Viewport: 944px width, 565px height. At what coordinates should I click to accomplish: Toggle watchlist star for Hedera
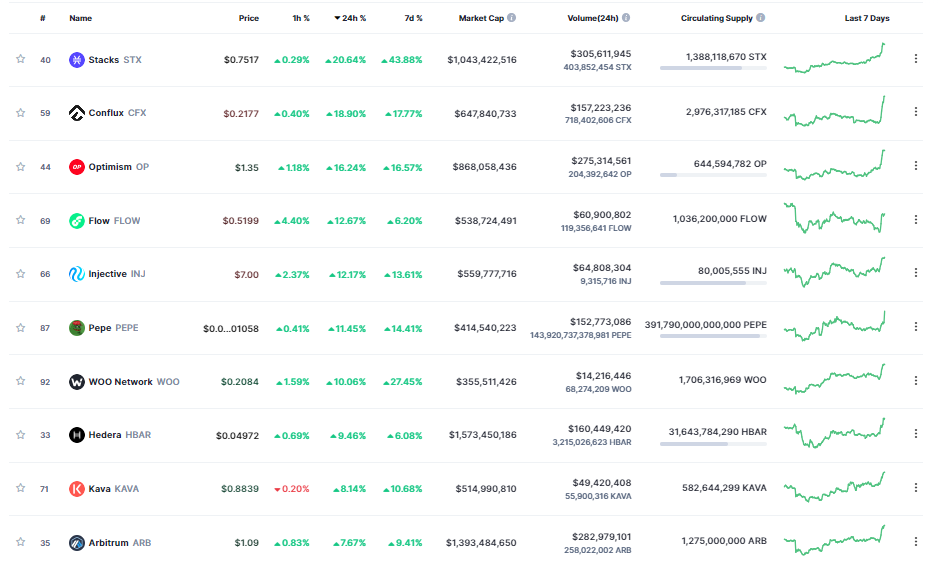click(20, 435)
